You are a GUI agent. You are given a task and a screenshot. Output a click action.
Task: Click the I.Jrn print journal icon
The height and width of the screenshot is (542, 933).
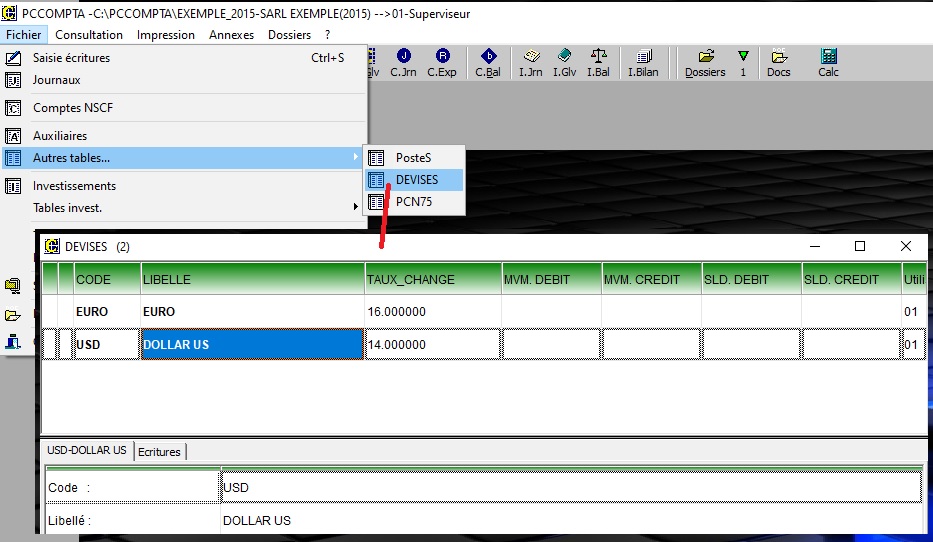click(x=530, y=62)
